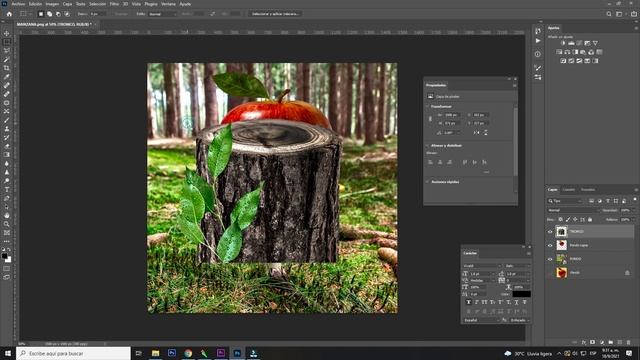The height and width of the screenshot is (360, 640).
Task: Toggle the layer filtering switch
Action: click(635, 200)
